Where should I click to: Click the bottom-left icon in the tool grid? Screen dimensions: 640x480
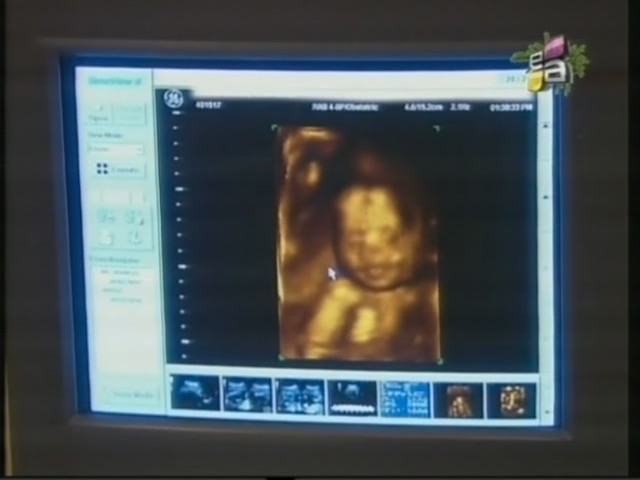106,237
